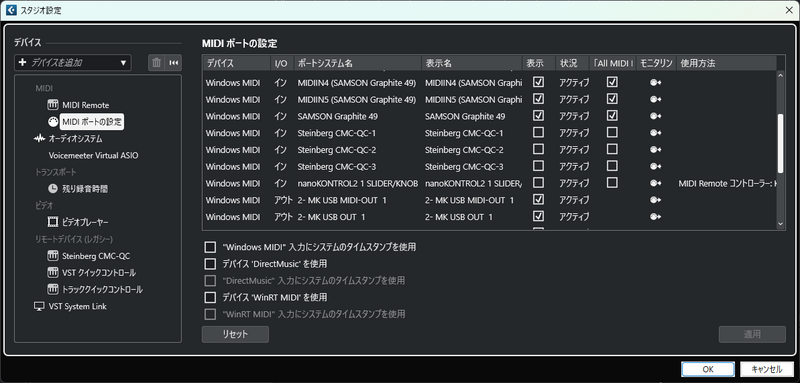800x383 pixels.
Task: Enable デバイス 'DirectMusic' を使用 checkbox
Action: [210, 264]
